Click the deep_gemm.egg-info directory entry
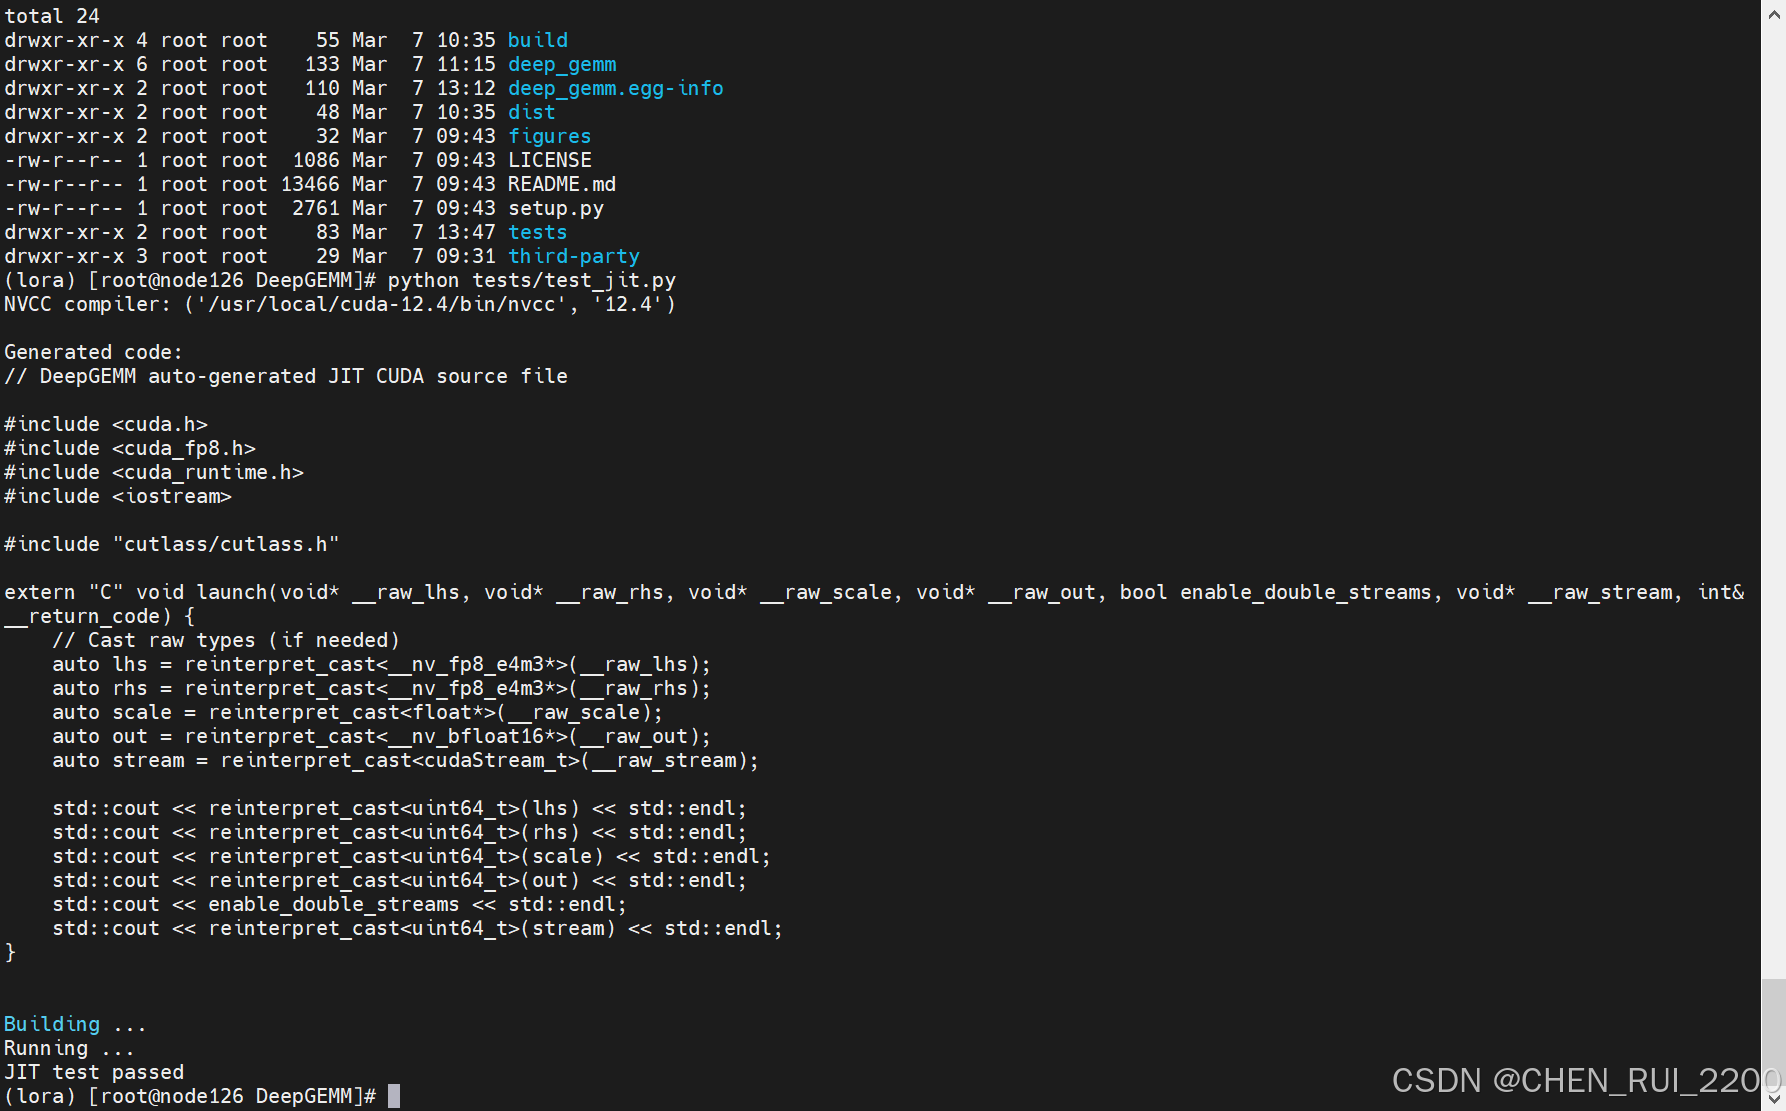This screenshot has height=1111, width=1786. [616, 88]
